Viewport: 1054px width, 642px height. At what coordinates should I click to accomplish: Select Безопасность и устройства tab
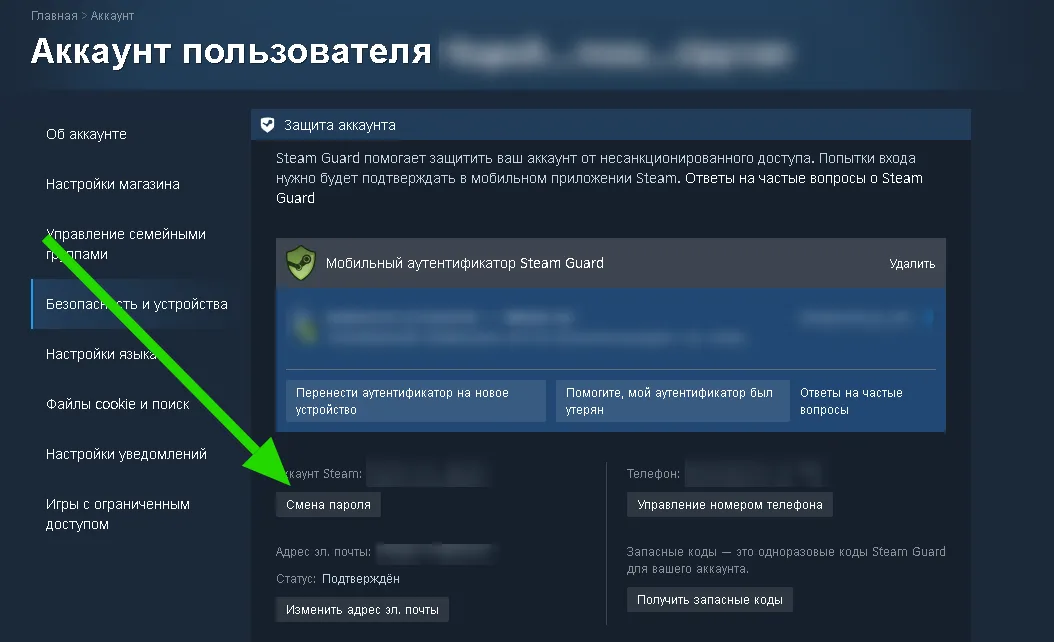[136, 304]
